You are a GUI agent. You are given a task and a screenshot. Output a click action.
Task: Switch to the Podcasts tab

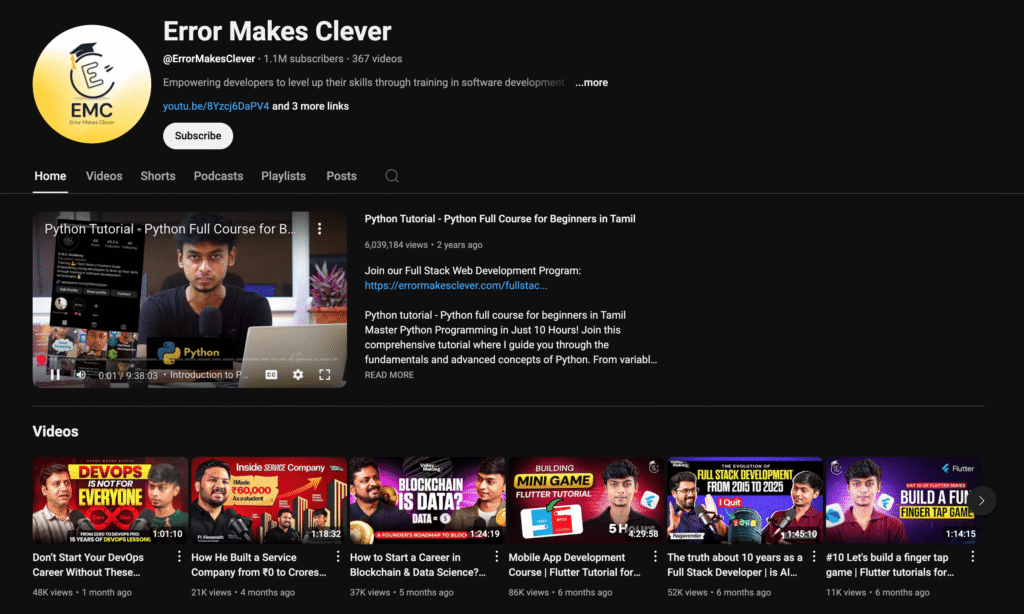[x=218, y=176]
